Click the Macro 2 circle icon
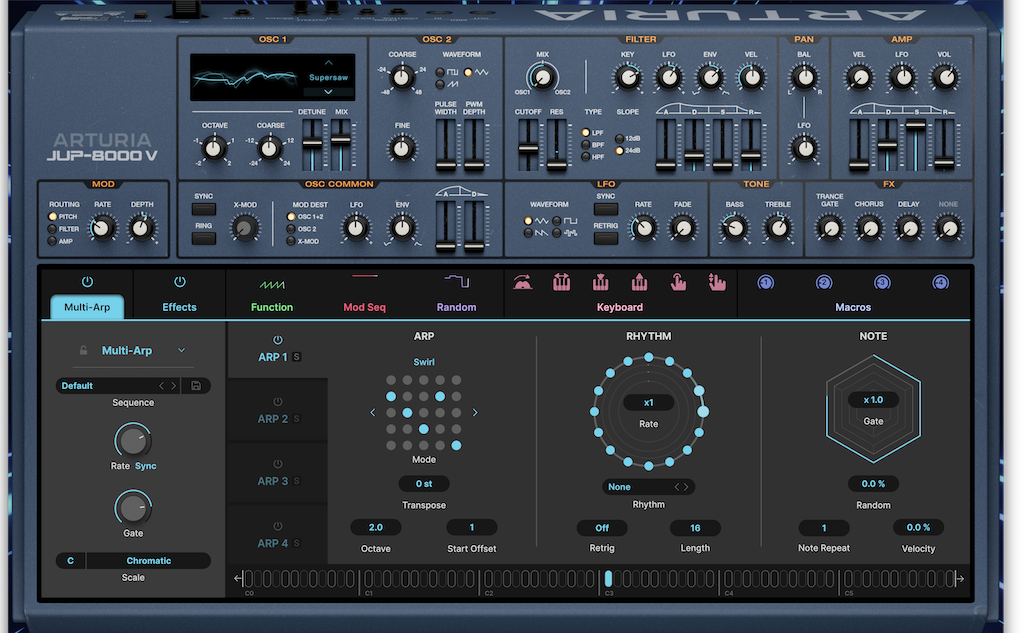1024x633 pixels. [x=824, y=283]
